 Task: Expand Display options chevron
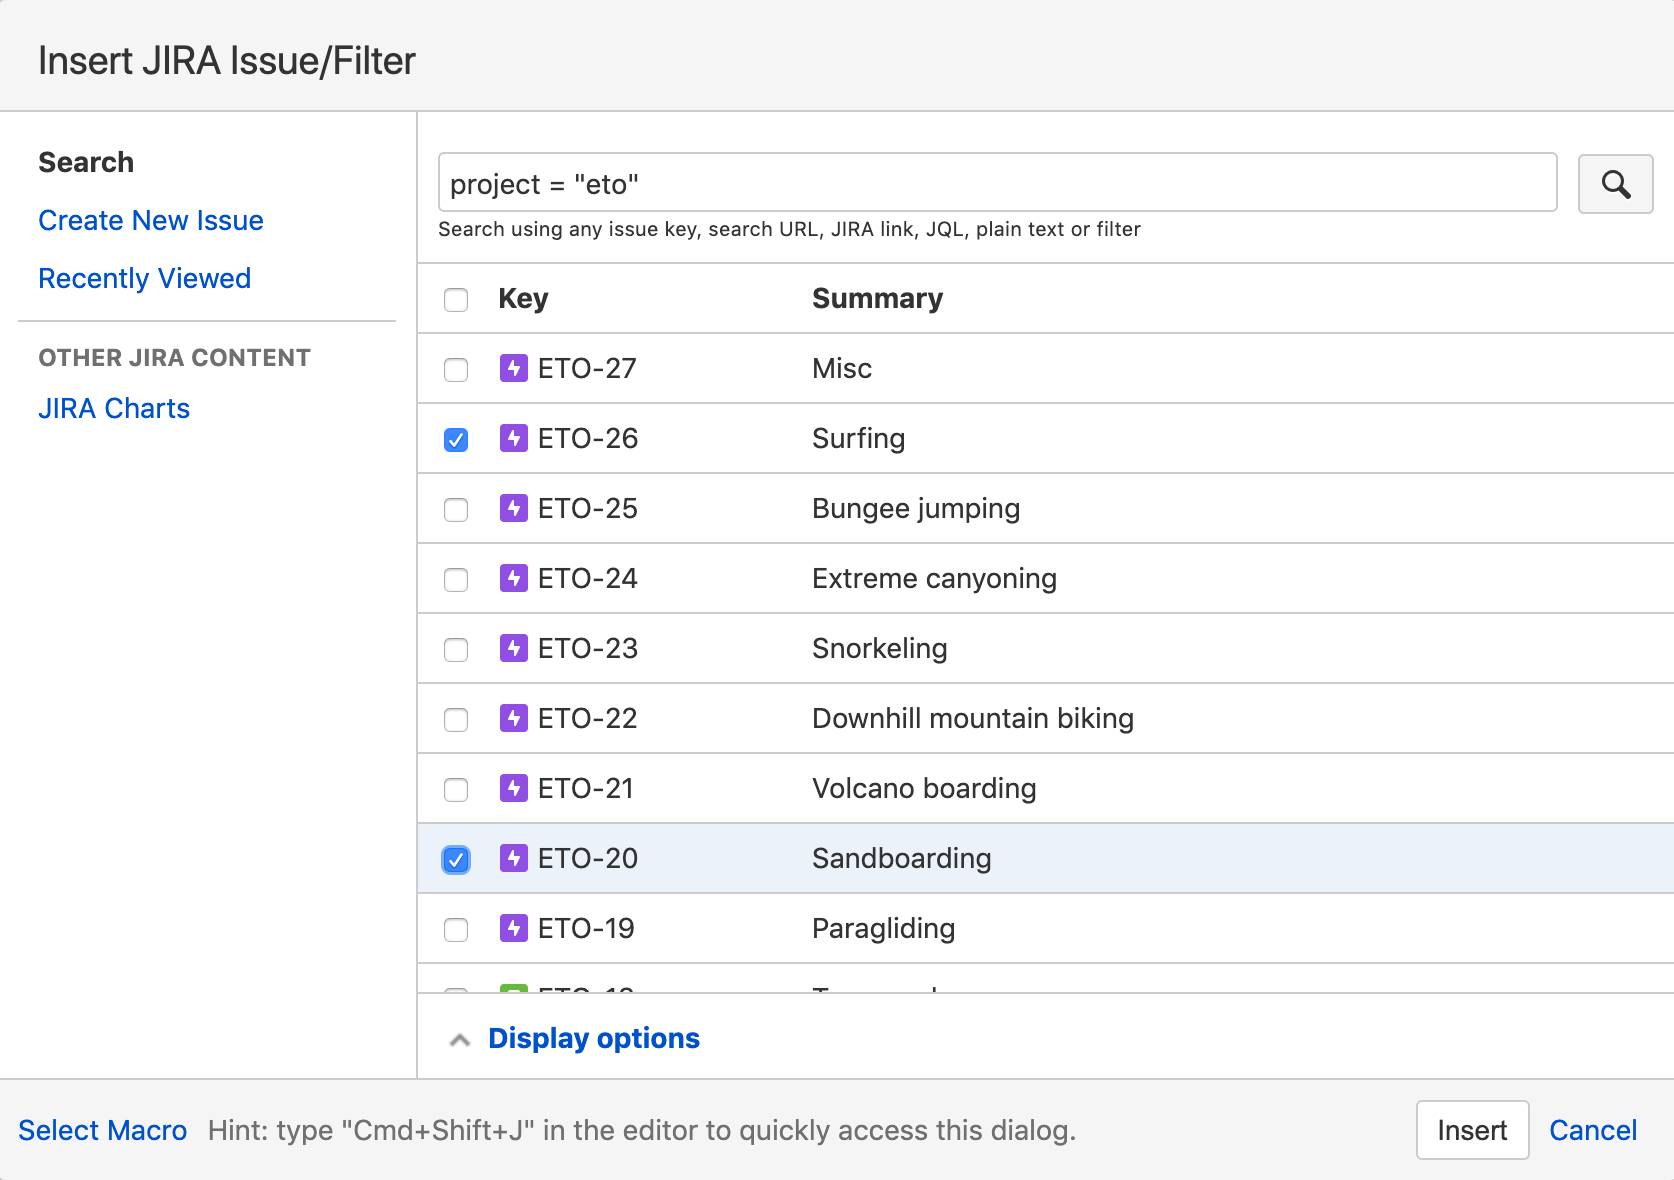click(460, 1040)
